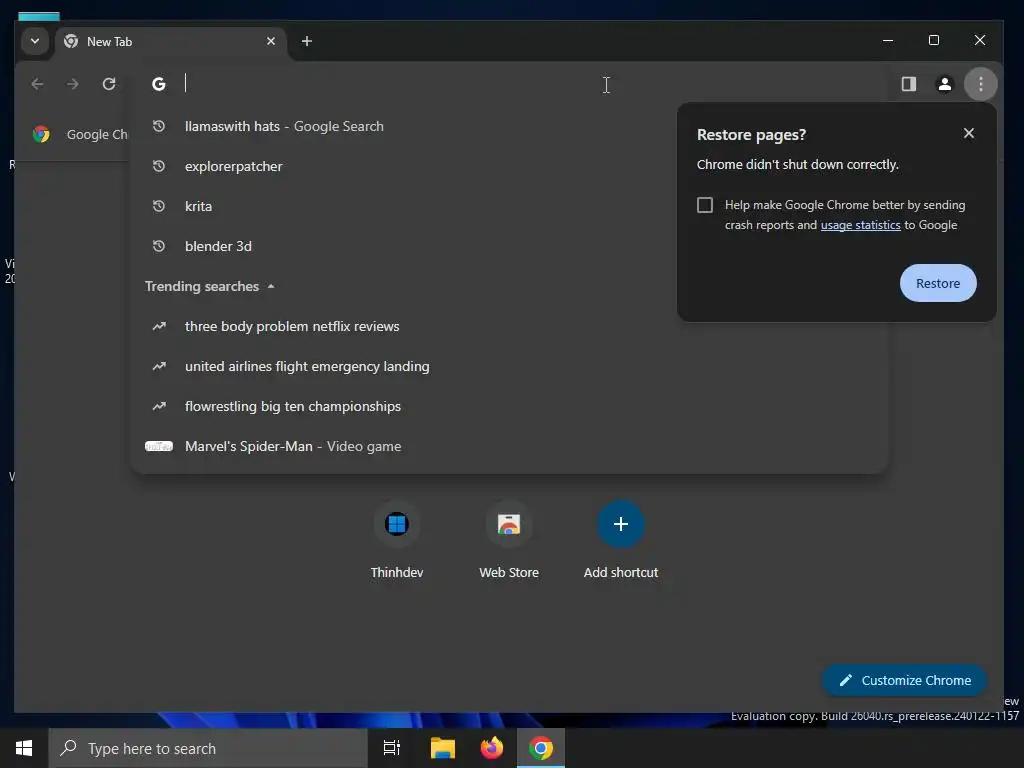Viewport: 1024px width, 768px height.
Task: Click Customize Chrome button
Action: pos(904,680)
